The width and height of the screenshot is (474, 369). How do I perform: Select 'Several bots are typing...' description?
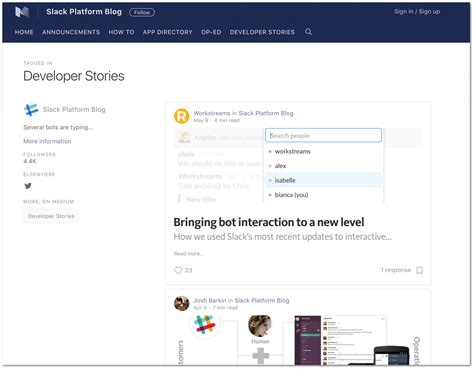[58, 127]
